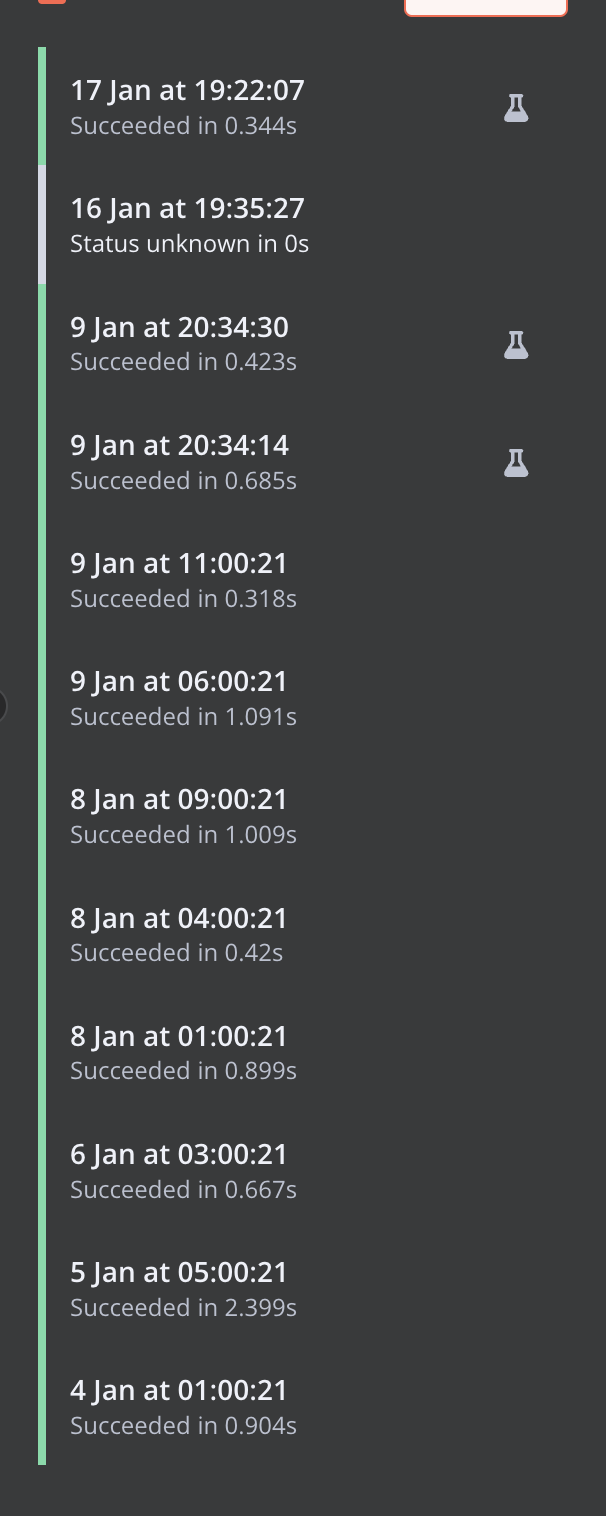Click manual-run flask icon for 9 Jan 20:34:14
The width and height of the screenshot is (606, 1516).
pyautogui.click(x=516, y=463)
